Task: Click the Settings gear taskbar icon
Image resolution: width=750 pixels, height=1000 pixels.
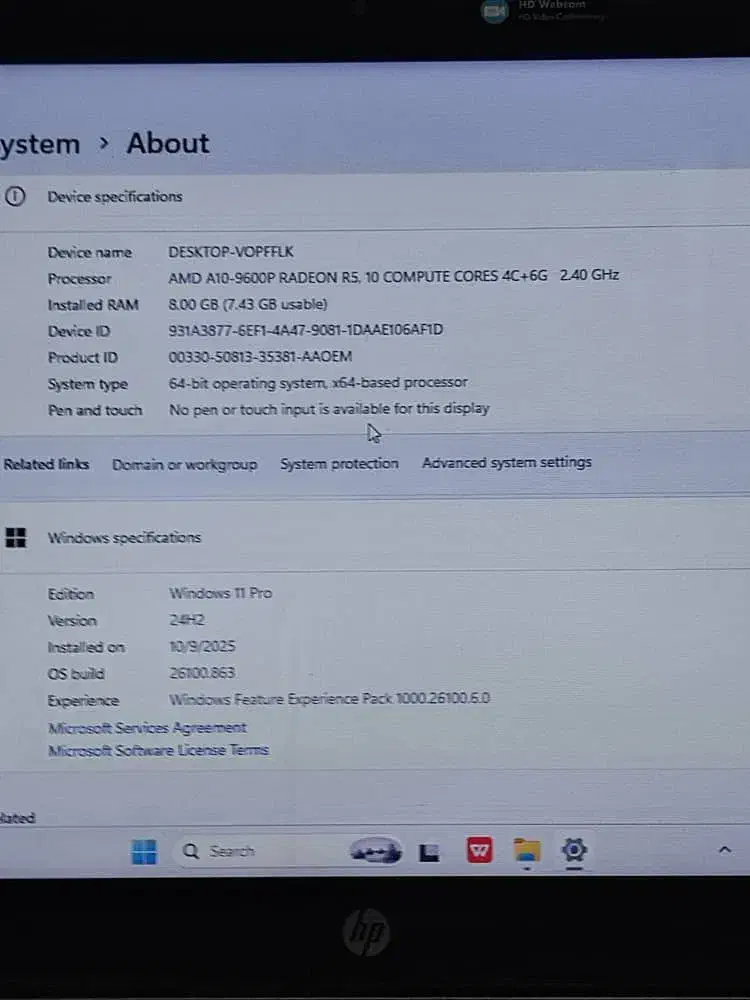Action: pyautogui.click(x=574, y=850)
